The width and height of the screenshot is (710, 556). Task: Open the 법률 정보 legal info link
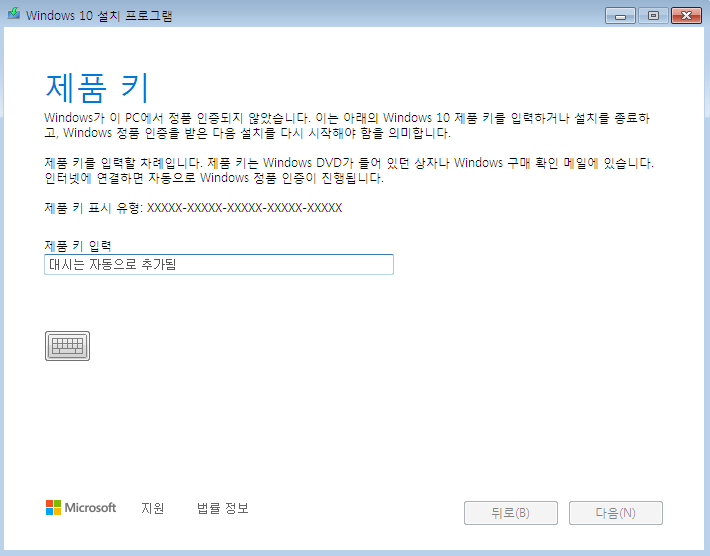[223, 508]
